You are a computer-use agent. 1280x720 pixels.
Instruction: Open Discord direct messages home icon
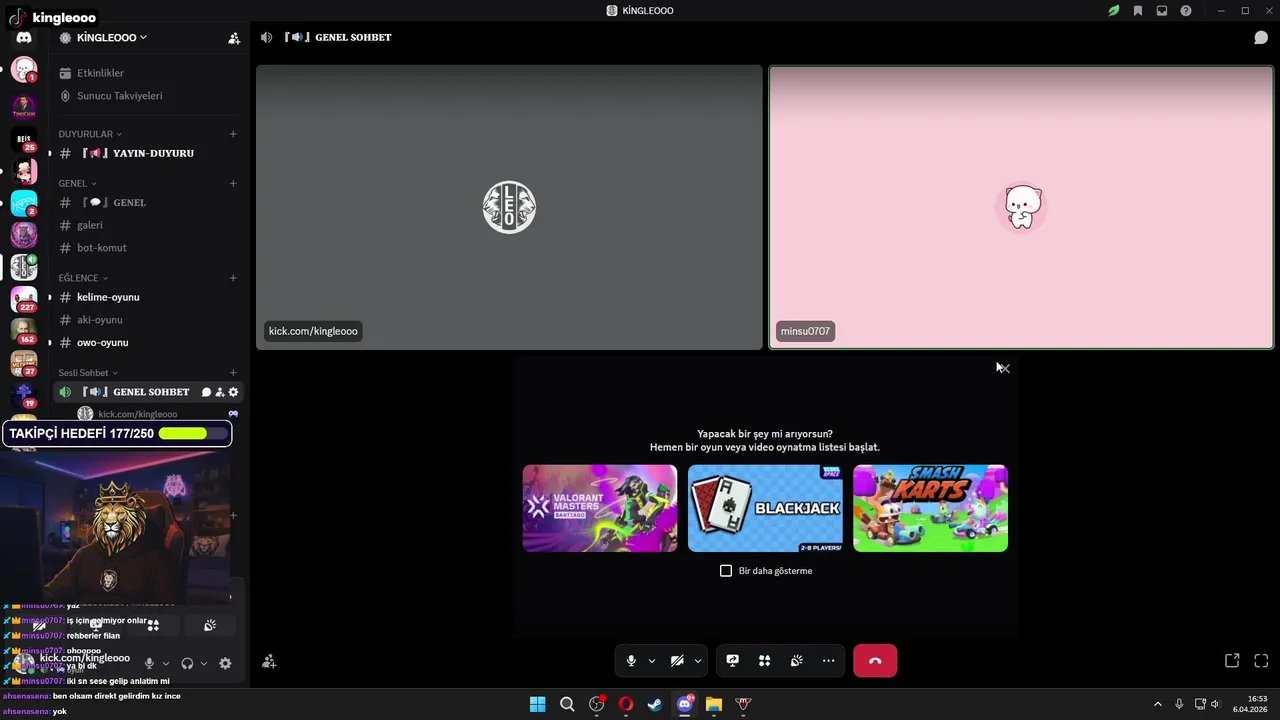tap(24, 37)
